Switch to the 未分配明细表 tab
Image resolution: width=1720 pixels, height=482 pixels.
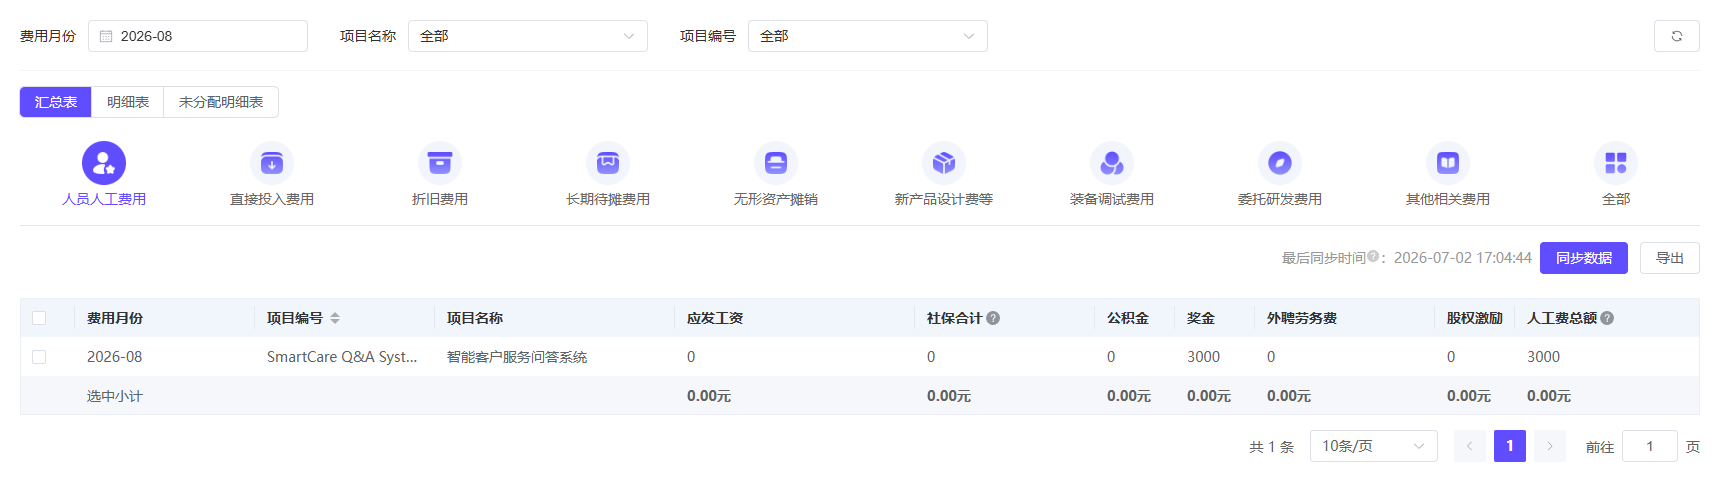pos(221,102)
